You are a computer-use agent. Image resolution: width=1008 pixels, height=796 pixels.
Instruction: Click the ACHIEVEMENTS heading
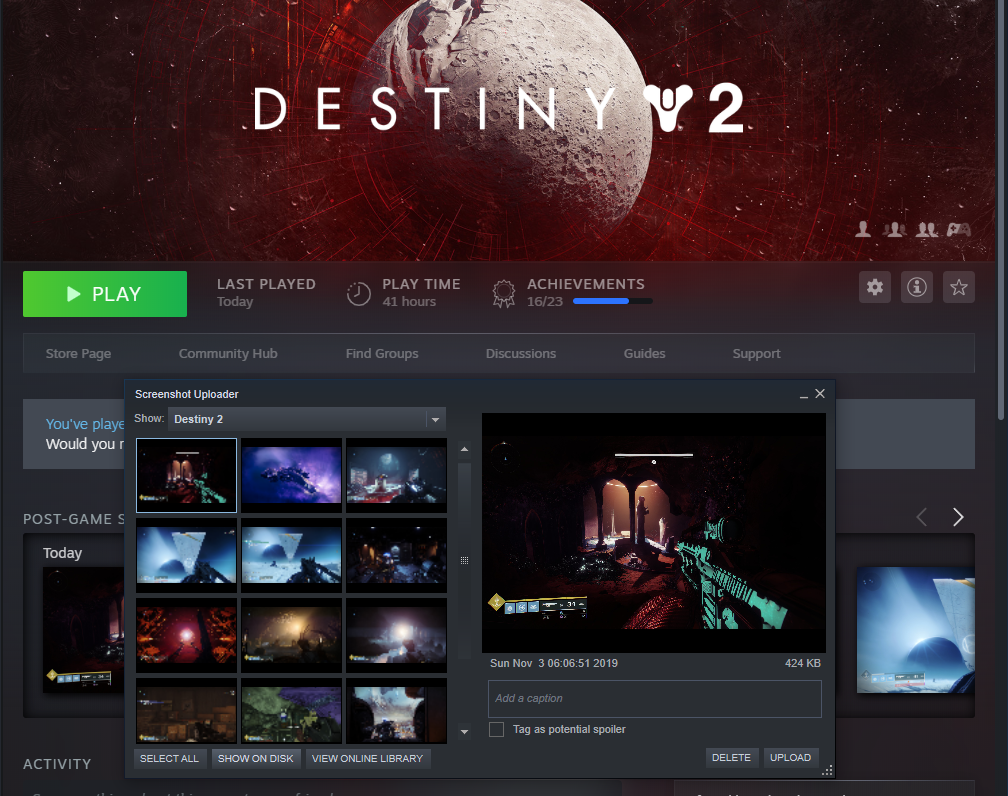[586, 284]
